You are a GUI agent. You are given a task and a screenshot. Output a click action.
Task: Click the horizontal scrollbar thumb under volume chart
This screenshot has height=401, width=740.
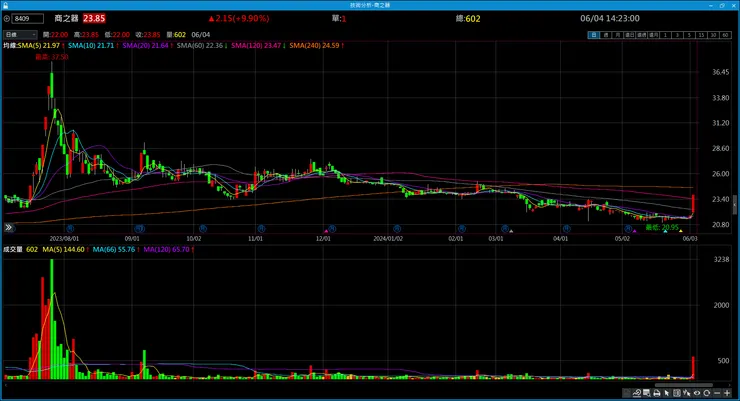point(683,385)
